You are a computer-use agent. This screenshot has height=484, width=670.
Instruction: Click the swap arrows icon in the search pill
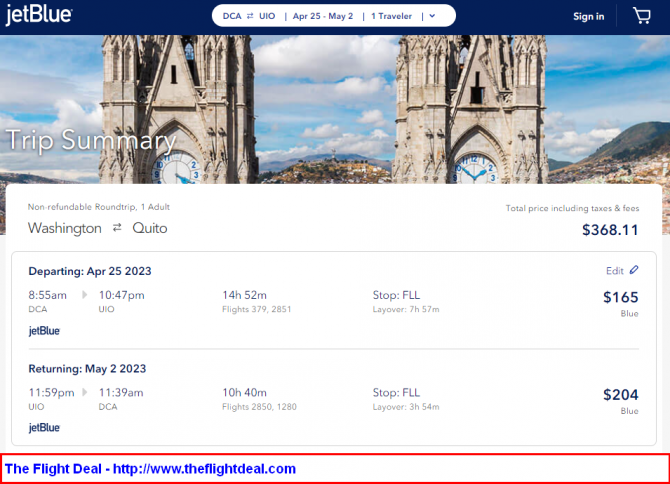250,16
